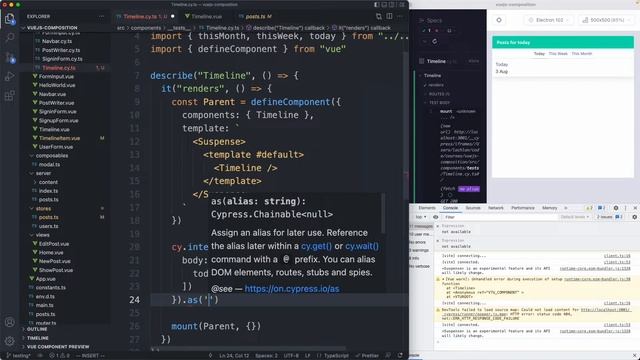Open DevTools kebab menu

625,208
